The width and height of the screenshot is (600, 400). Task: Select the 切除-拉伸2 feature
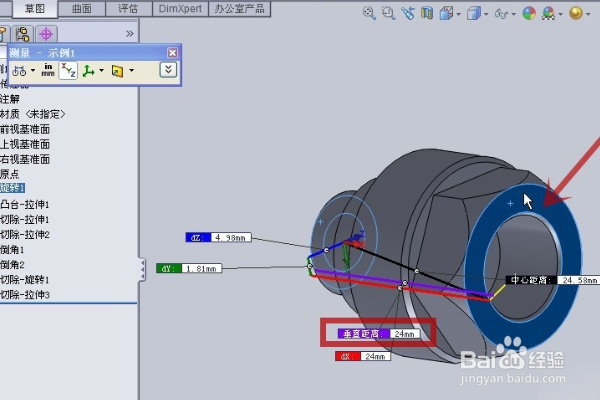pyautogui.click(x=25, y=235)
